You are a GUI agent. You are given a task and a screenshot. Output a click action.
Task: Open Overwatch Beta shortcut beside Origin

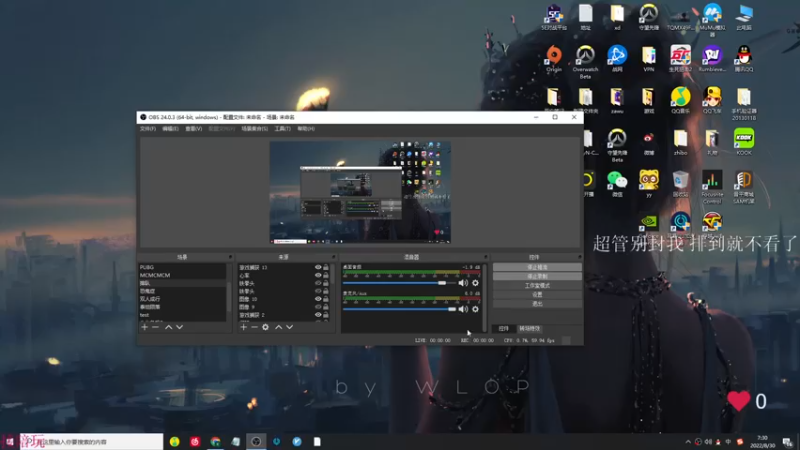585,62
